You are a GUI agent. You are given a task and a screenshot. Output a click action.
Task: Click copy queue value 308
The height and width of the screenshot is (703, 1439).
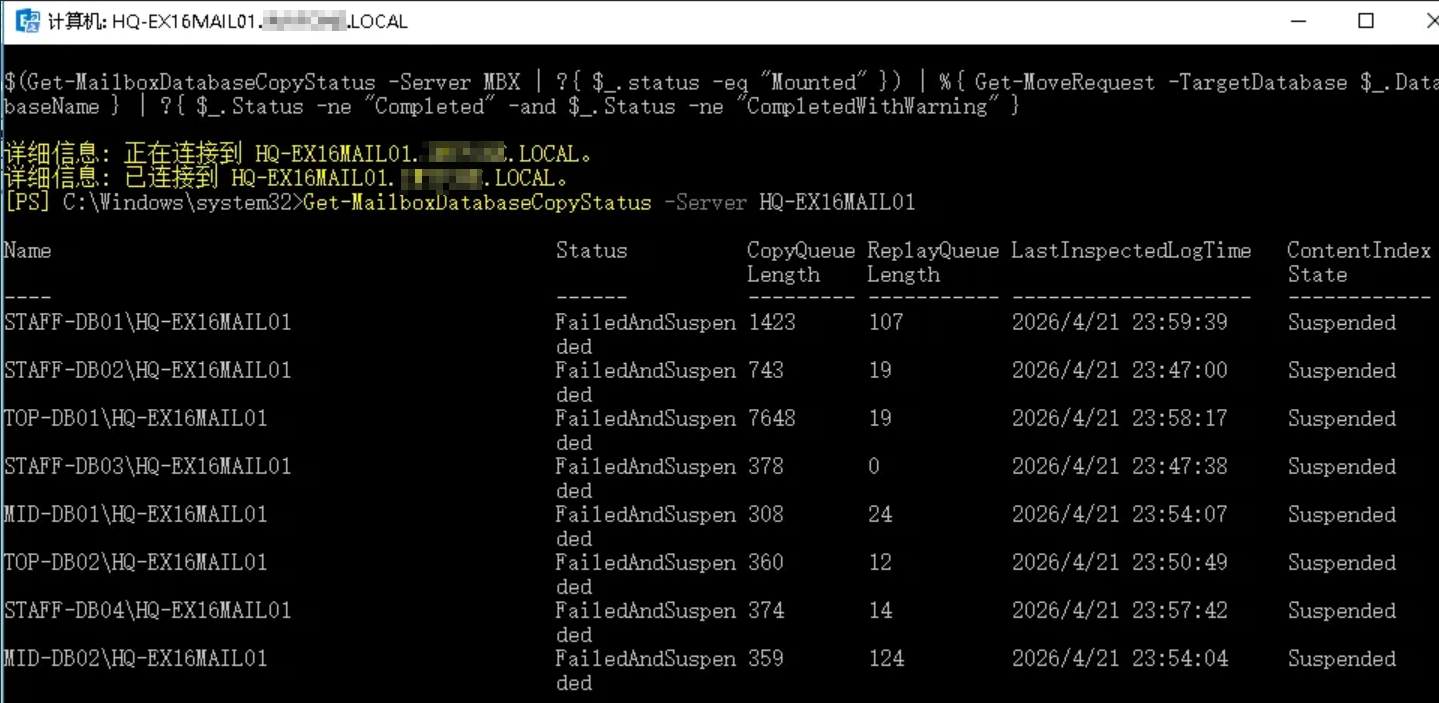point(765,515)
